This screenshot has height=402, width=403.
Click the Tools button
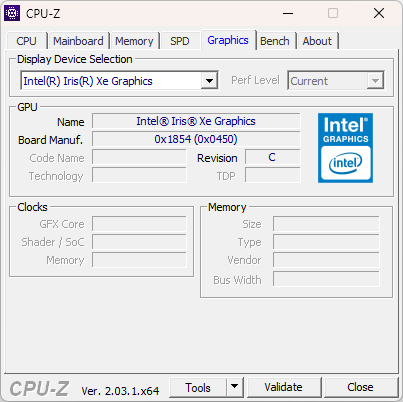[x=198, y=387]
